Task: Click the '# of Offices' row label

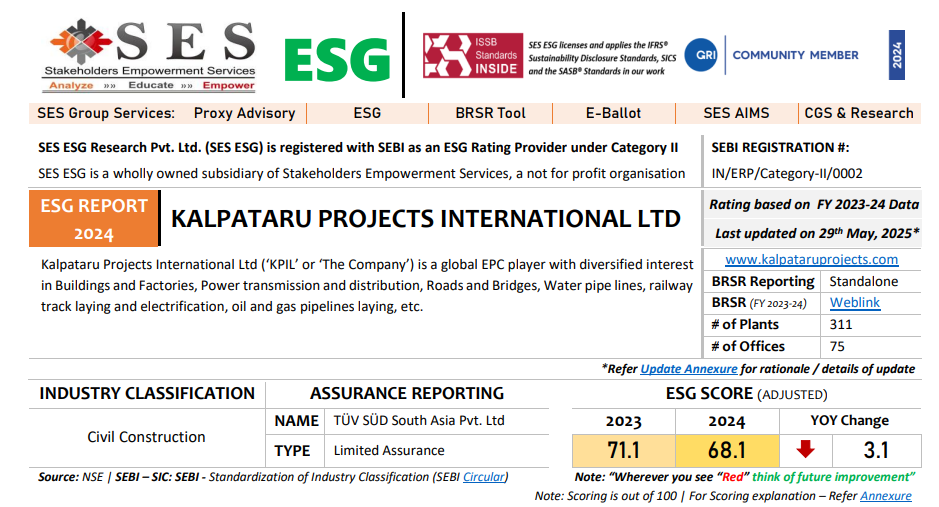Action: click(748, 347)
